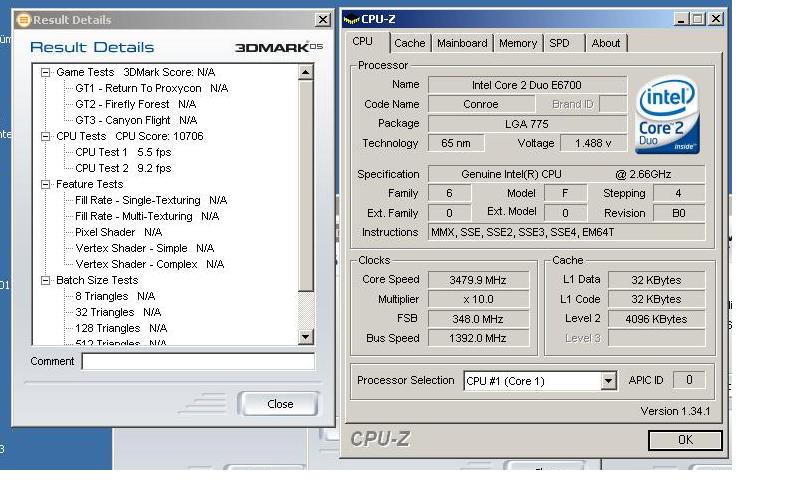The image size is (800, 500).
Task: Click the Version 1.34.1 text
Action: click(675, 411)
